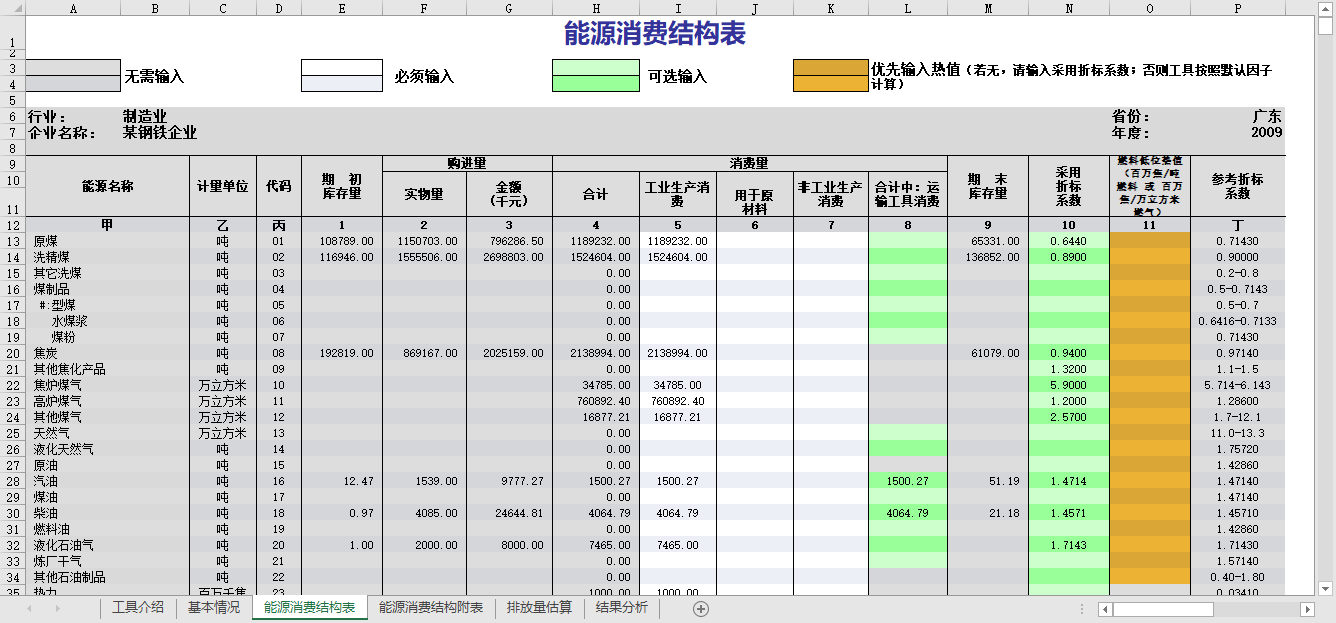
Task: Select the orange 优先输入热值 legend swatch
Action: pyautogui.click(x=829, y=76)
